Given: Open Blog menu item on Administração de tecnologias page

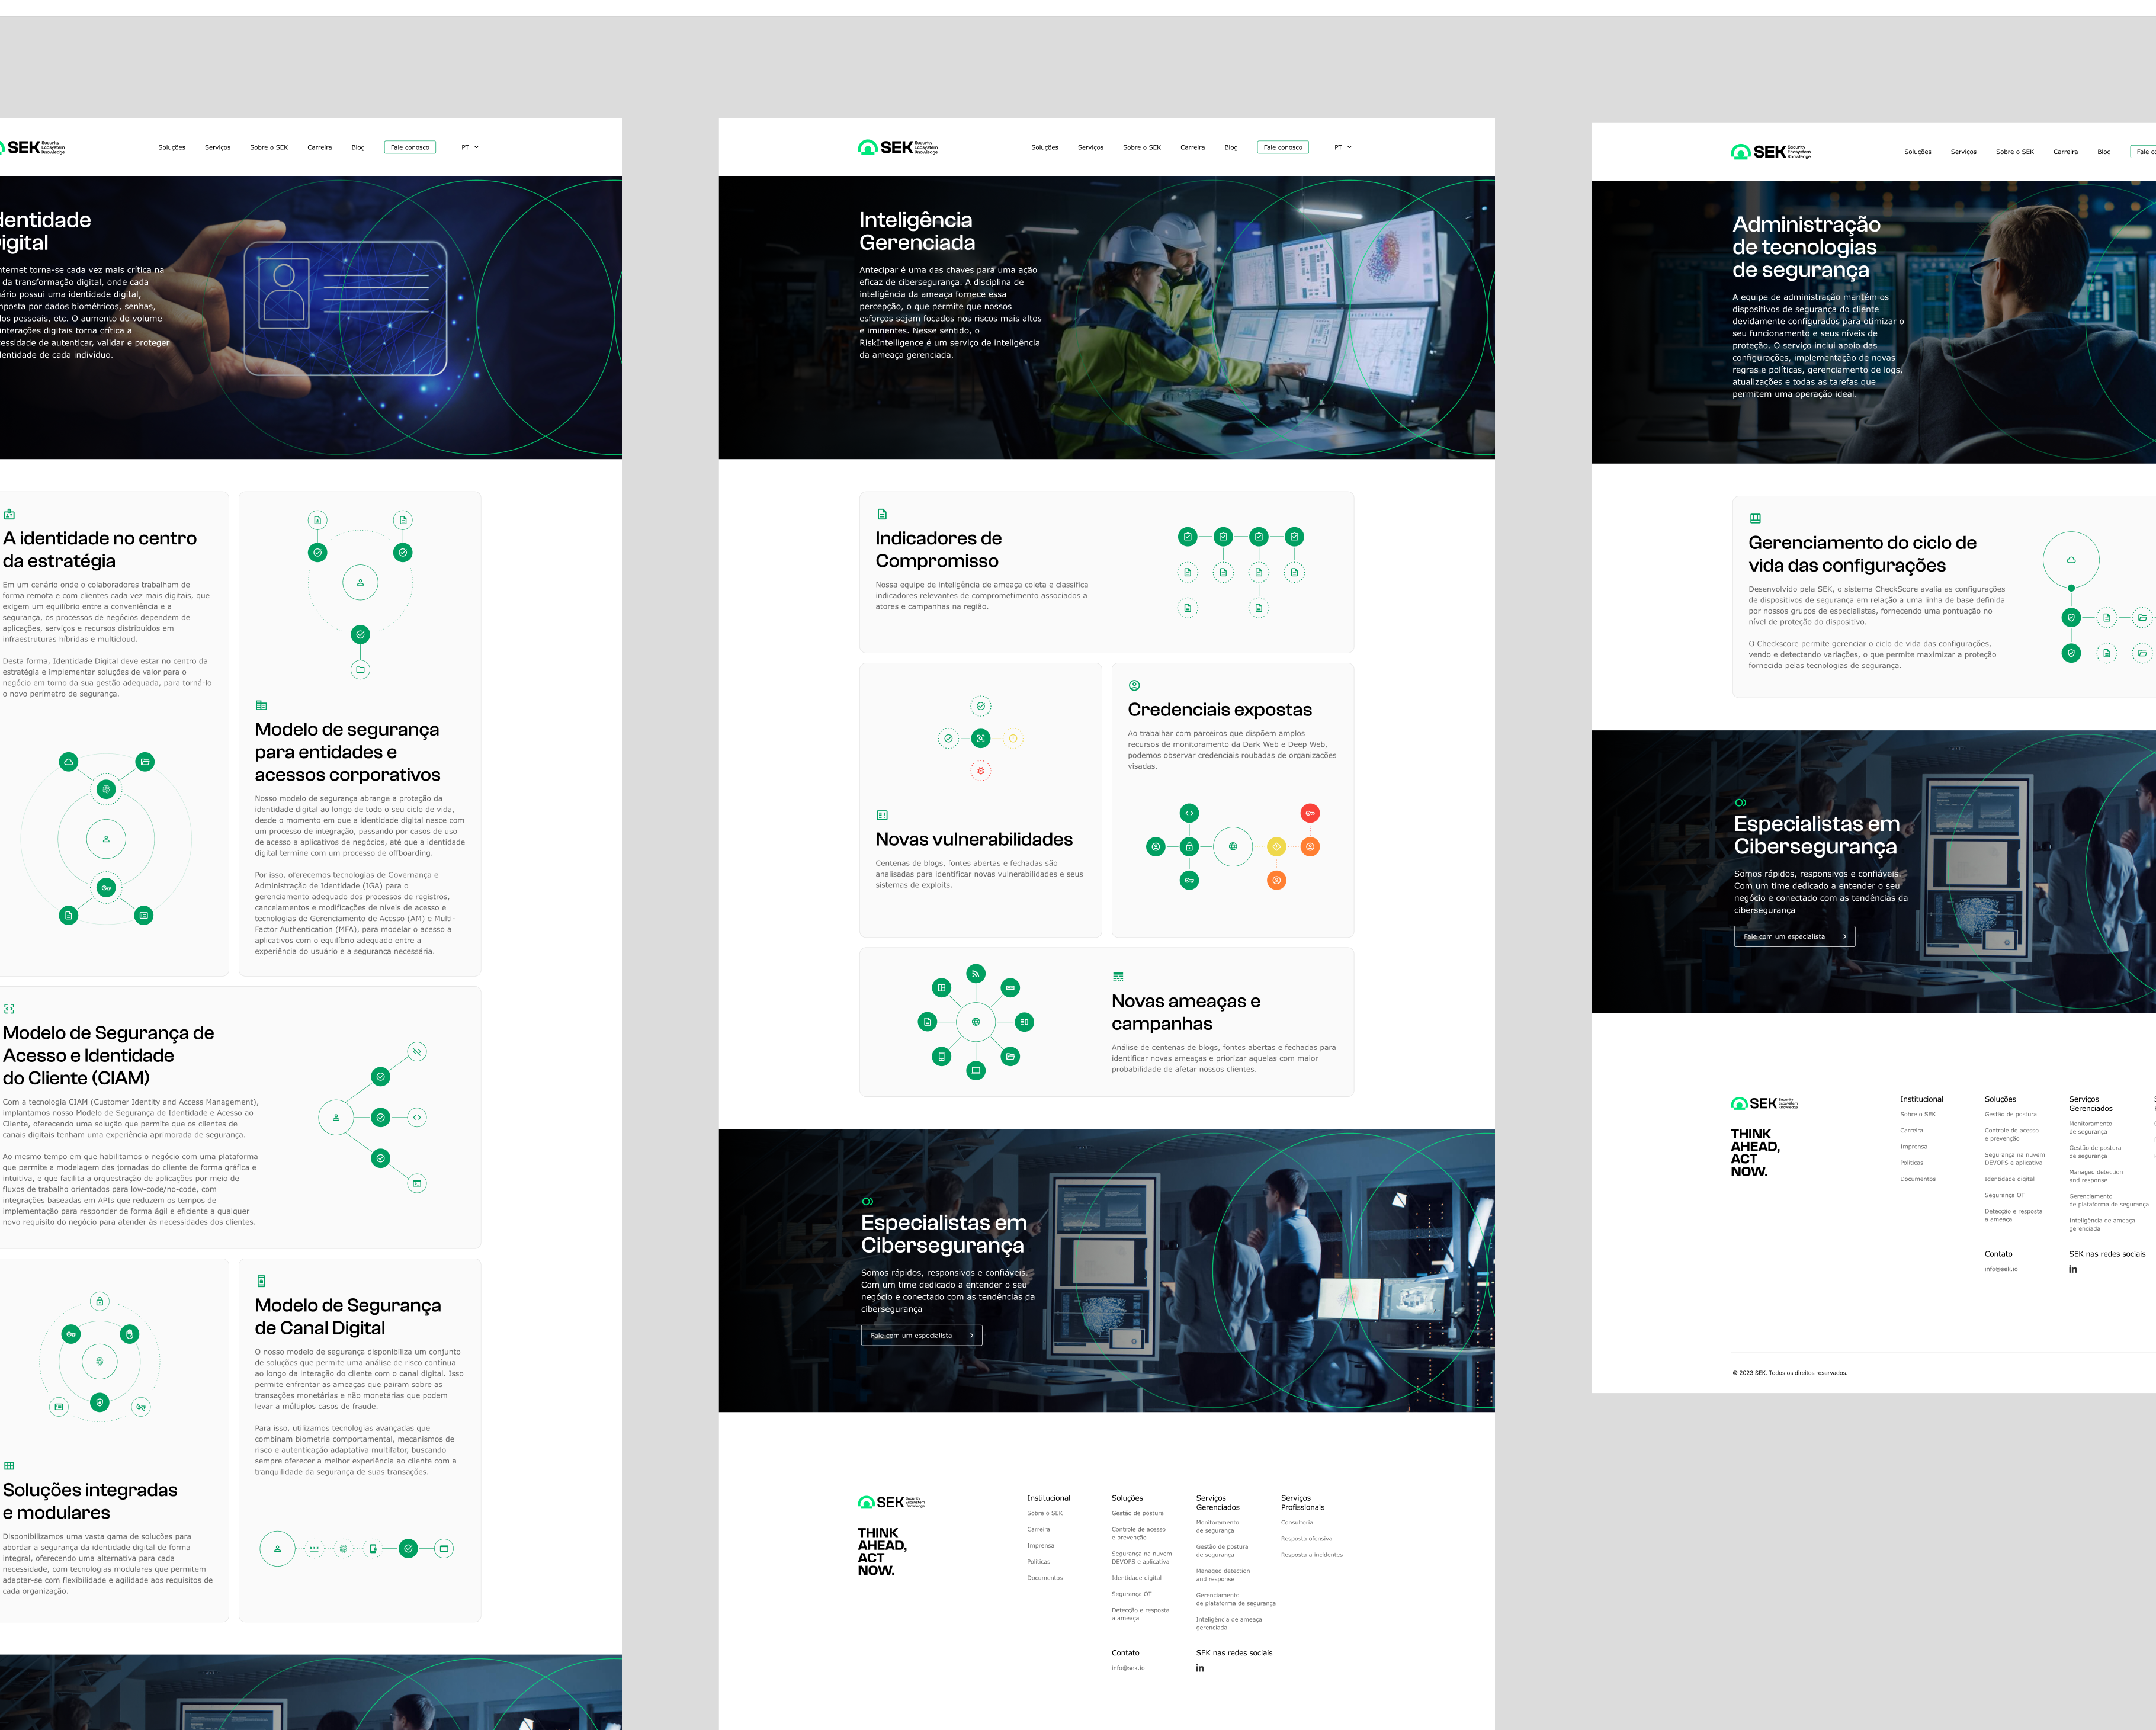Looking at the screenshot, I should 2104,152.
